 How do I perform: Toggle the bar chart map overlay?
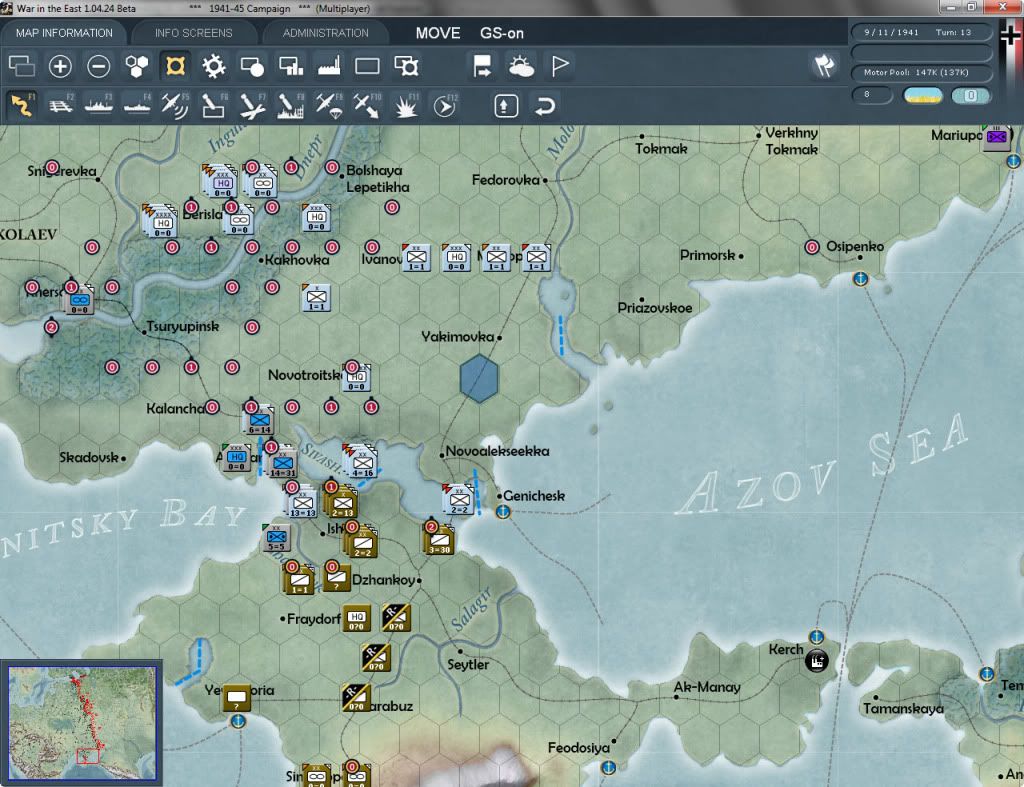pyautogui.click(x=291, y=66)
